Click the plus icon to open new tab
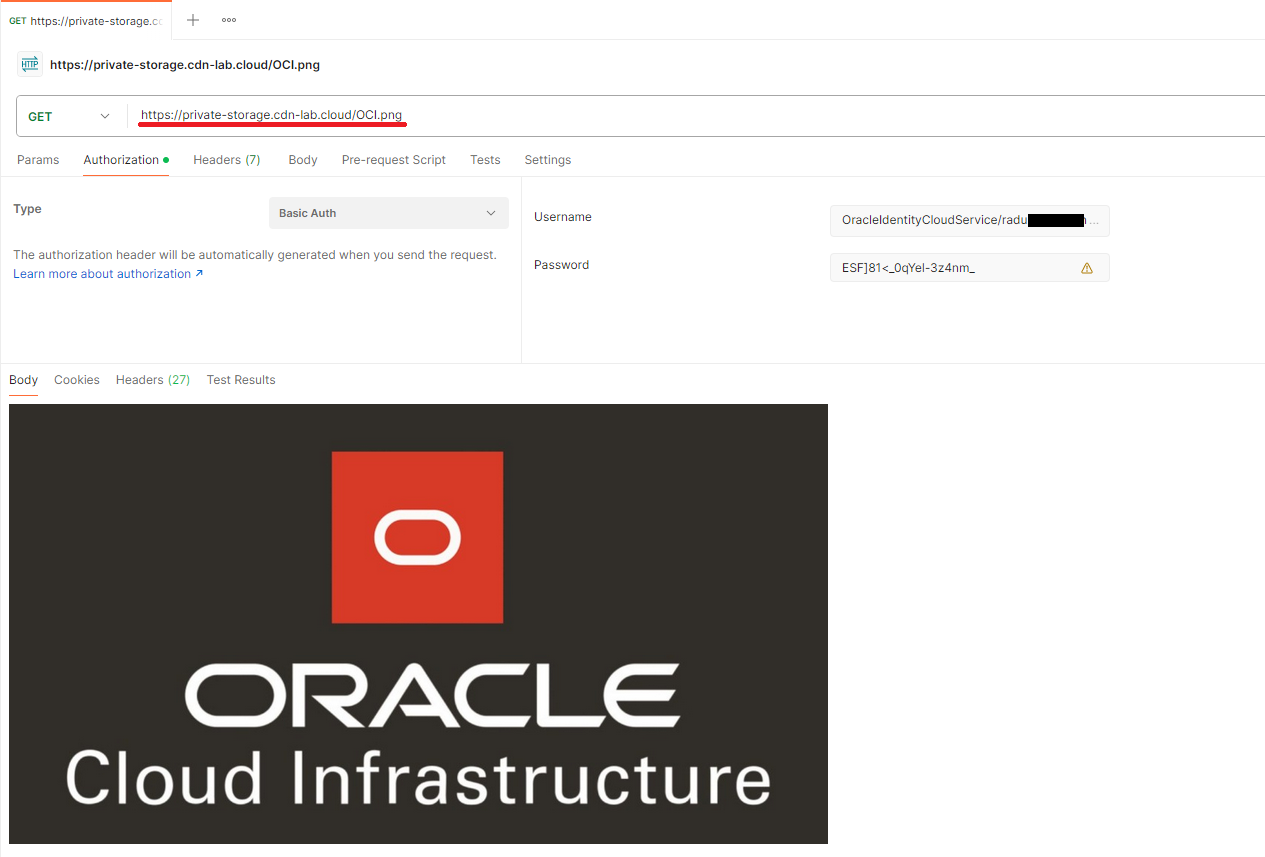 point(193,20)
